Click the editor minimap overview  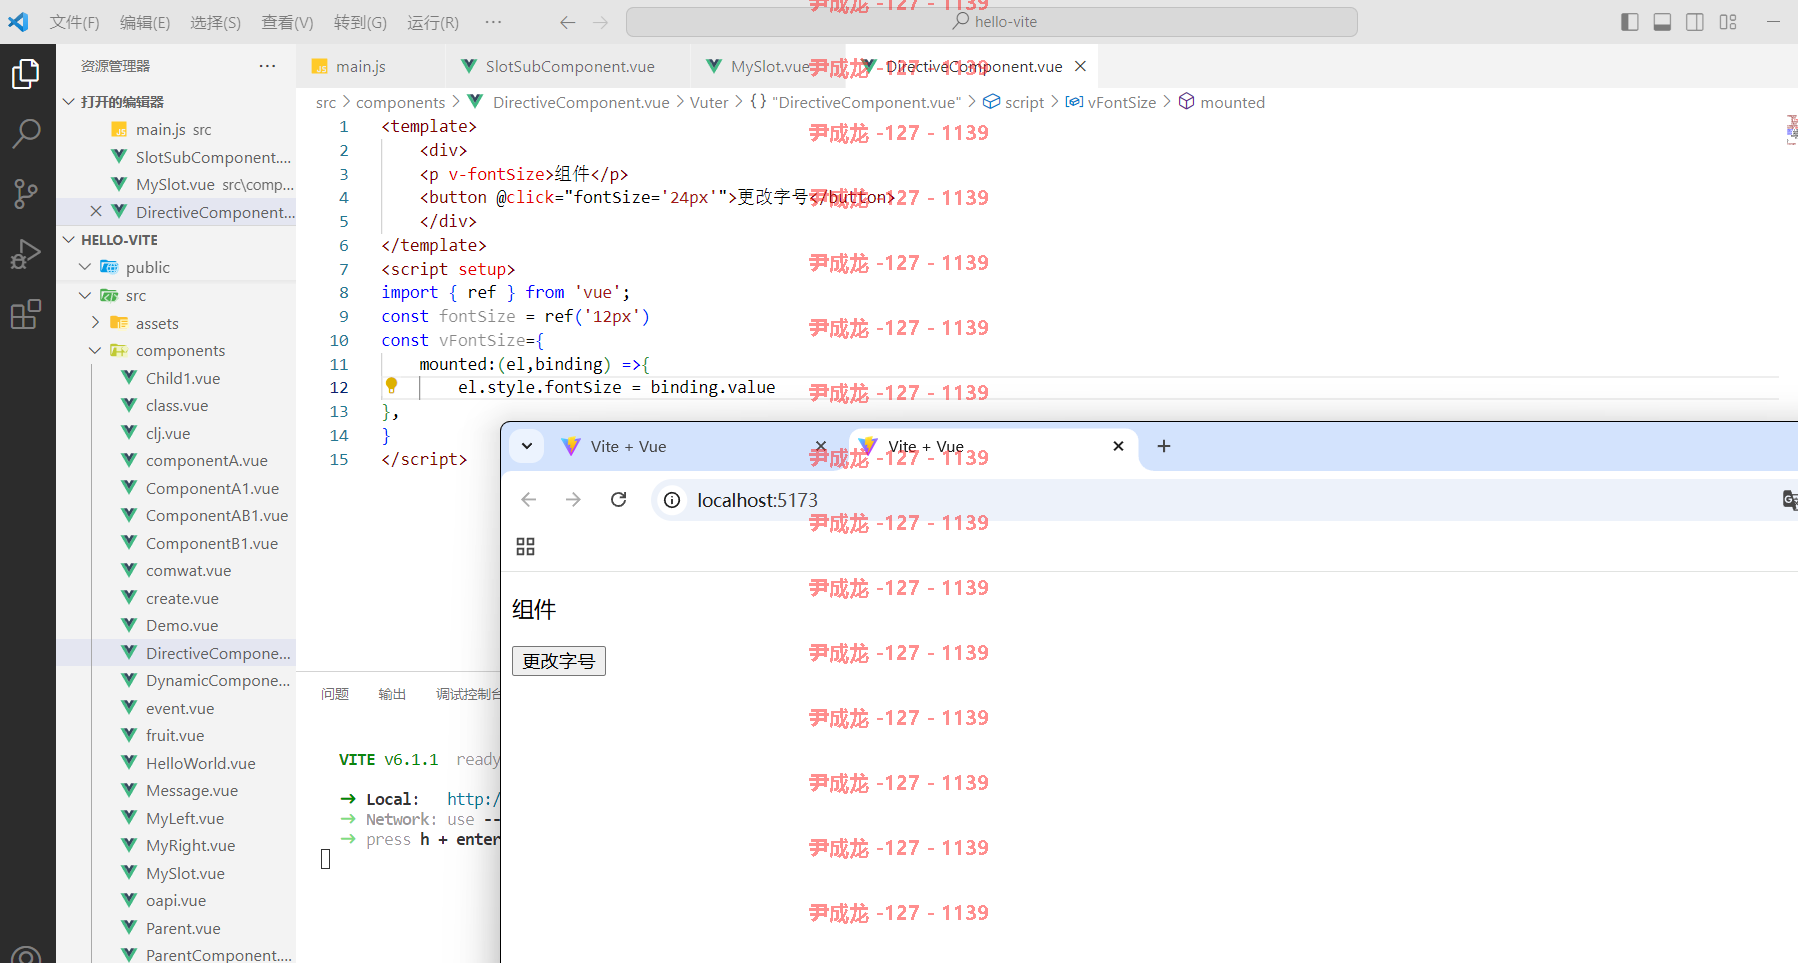pyautogui.click(x=1791, y=129)
